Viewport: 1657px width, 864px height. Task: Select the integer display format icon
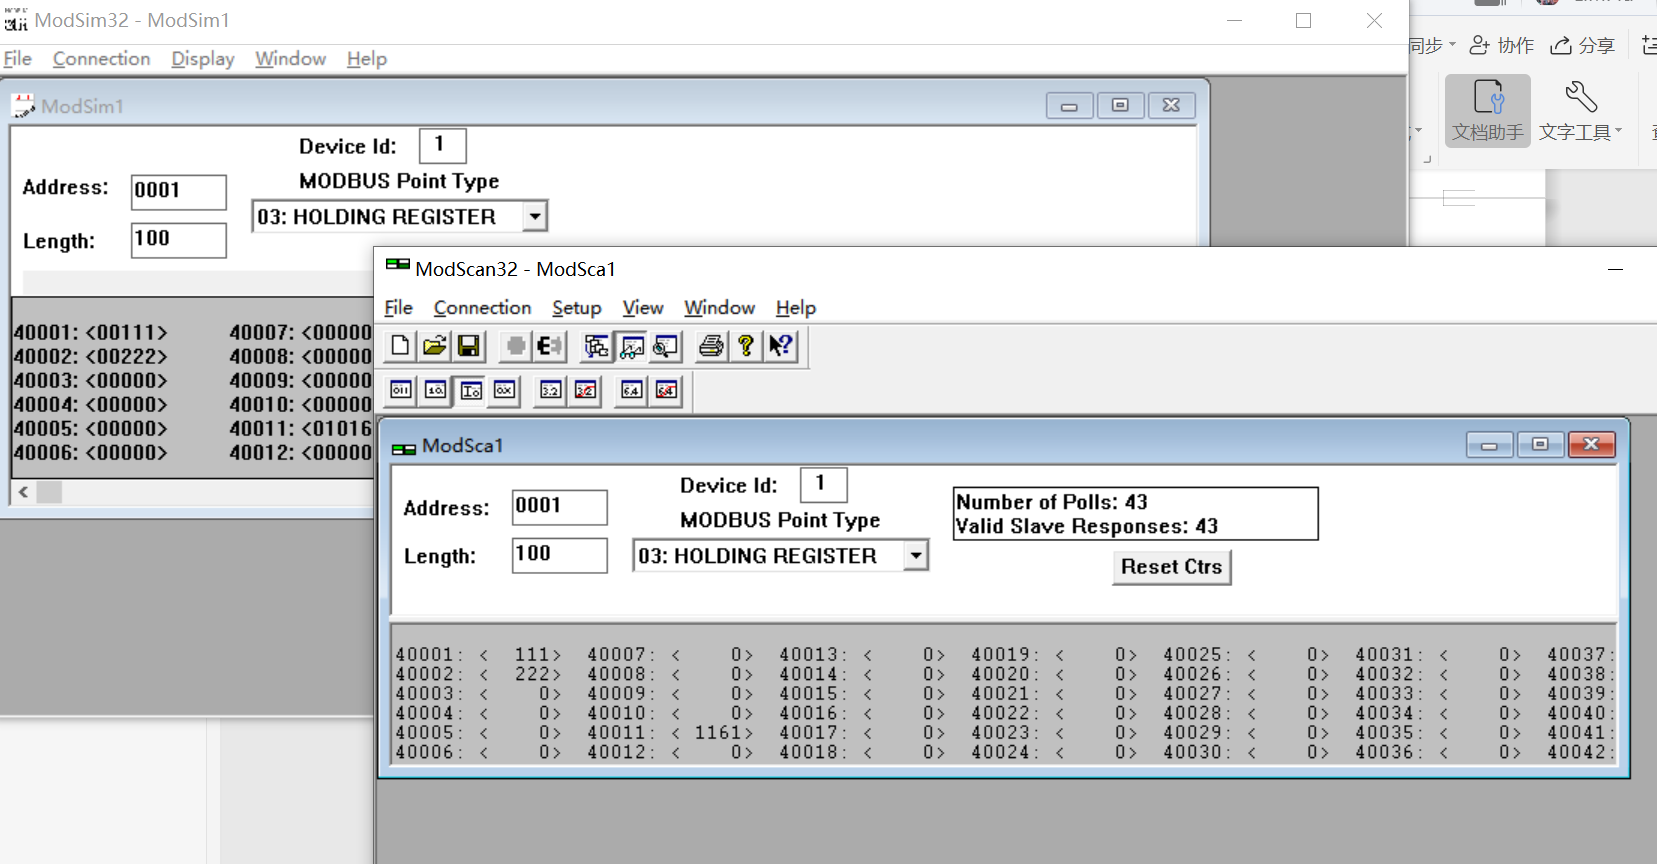click(x=471, y=390)
